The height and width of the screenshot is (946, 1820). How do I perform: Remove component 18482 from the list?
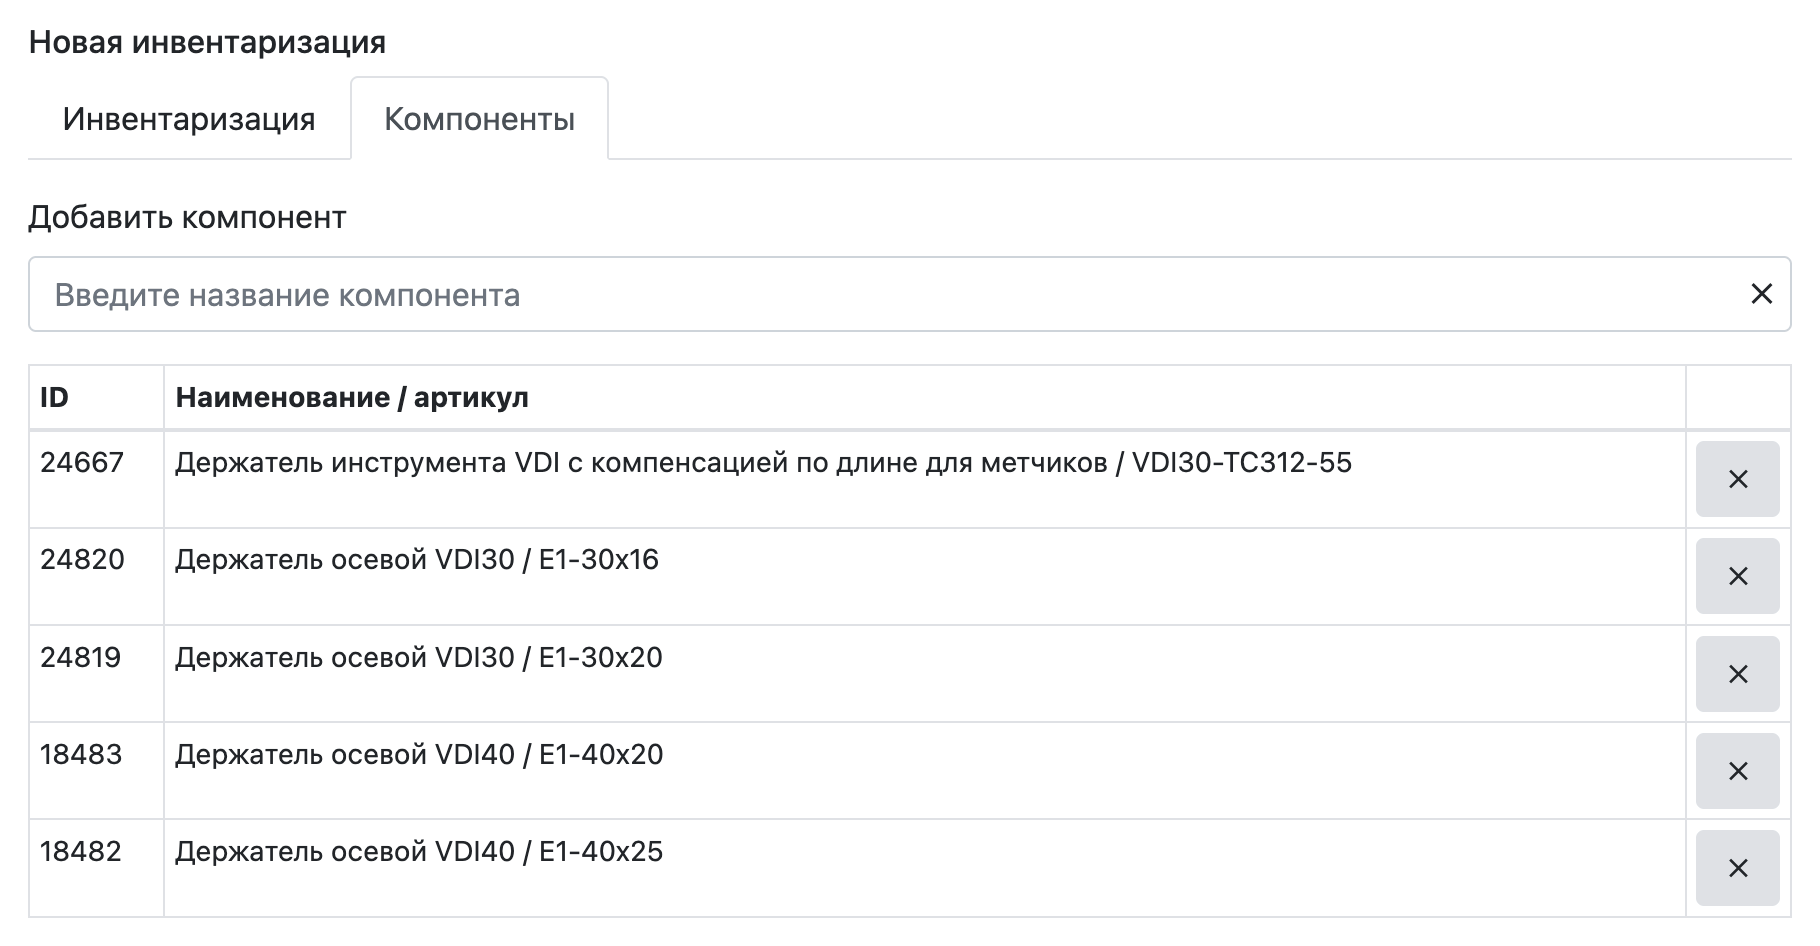tap(1737, 868)
